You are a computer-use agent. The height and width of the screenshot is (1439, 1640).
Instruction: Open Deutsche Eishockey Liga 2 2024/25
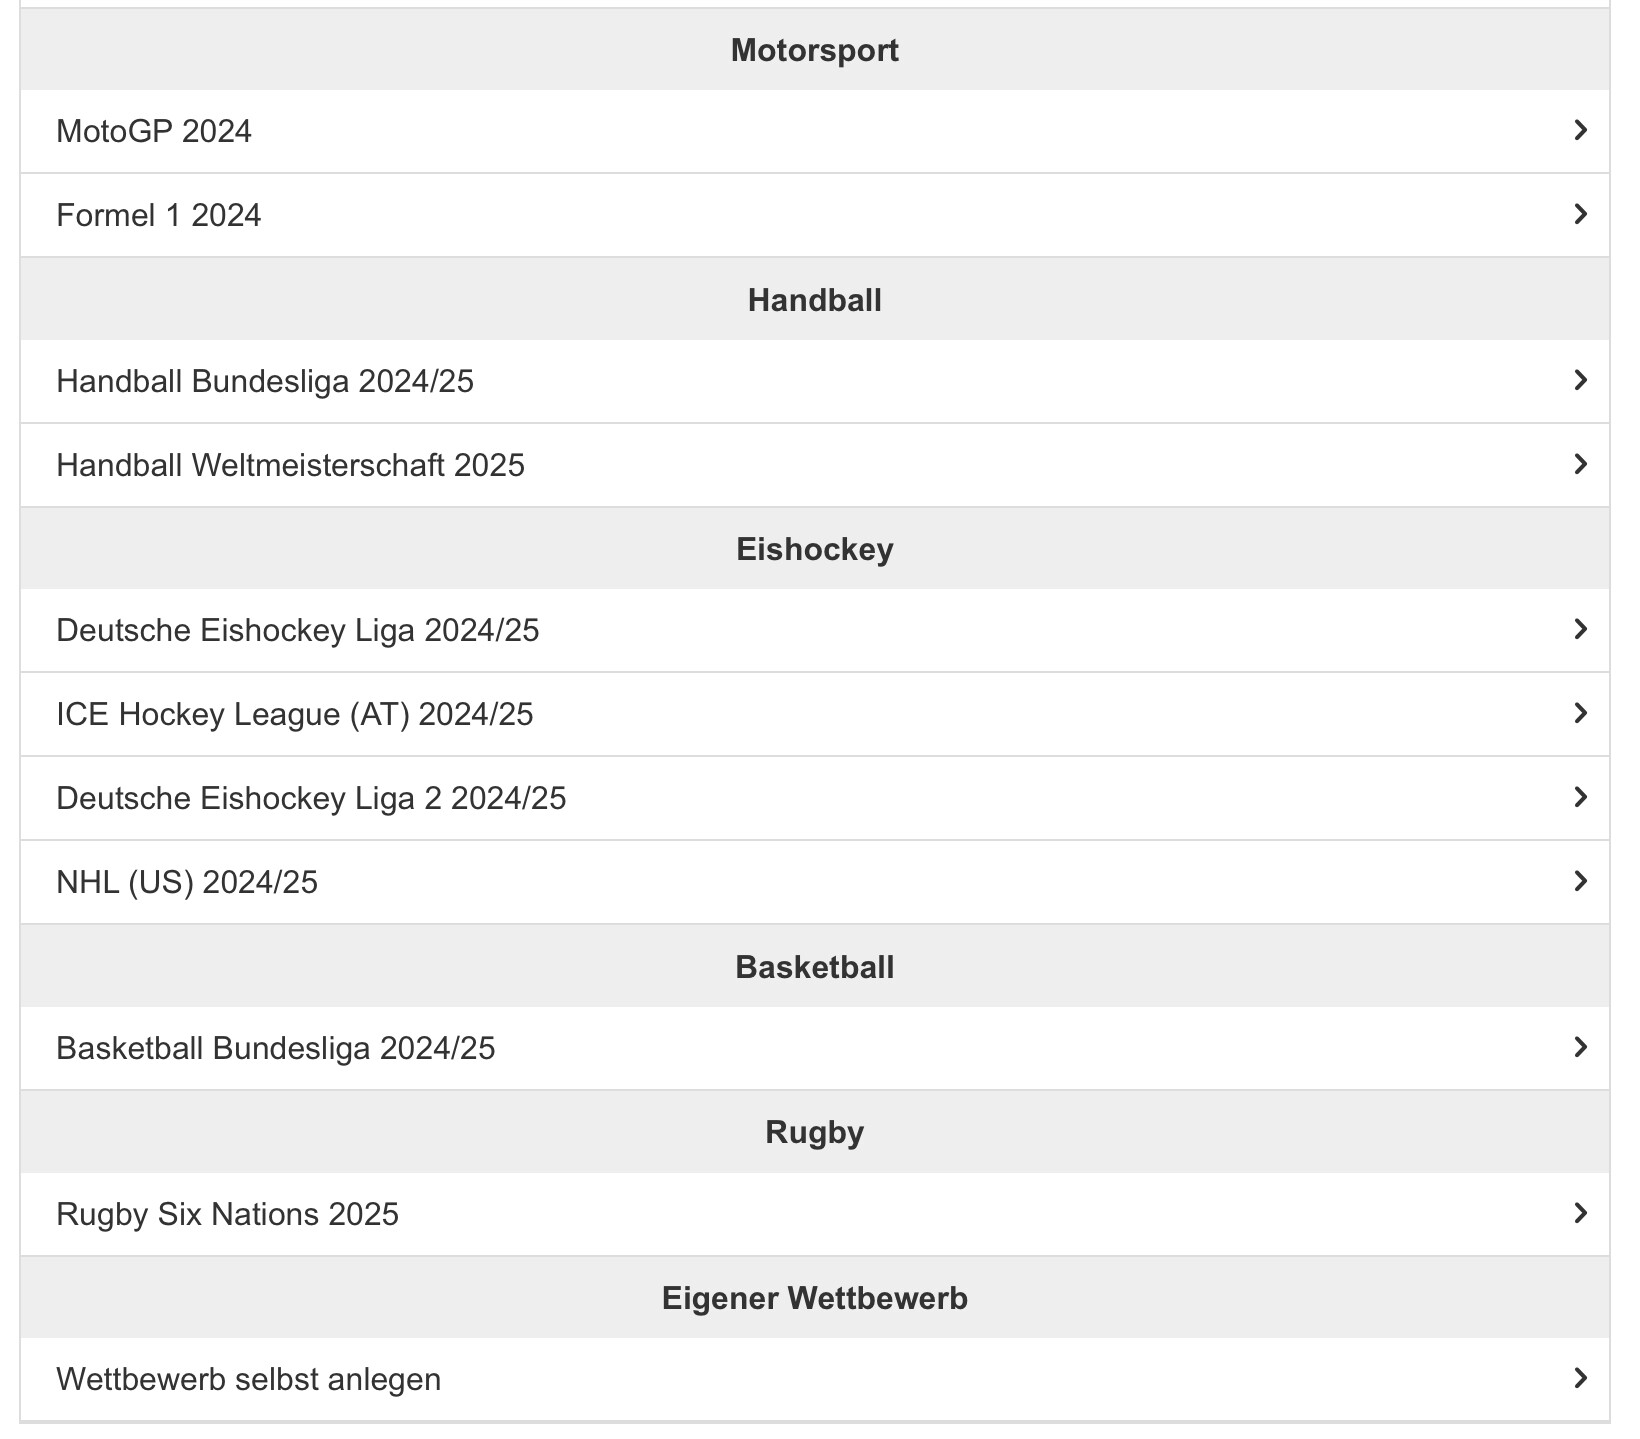(x=311, y=798)
